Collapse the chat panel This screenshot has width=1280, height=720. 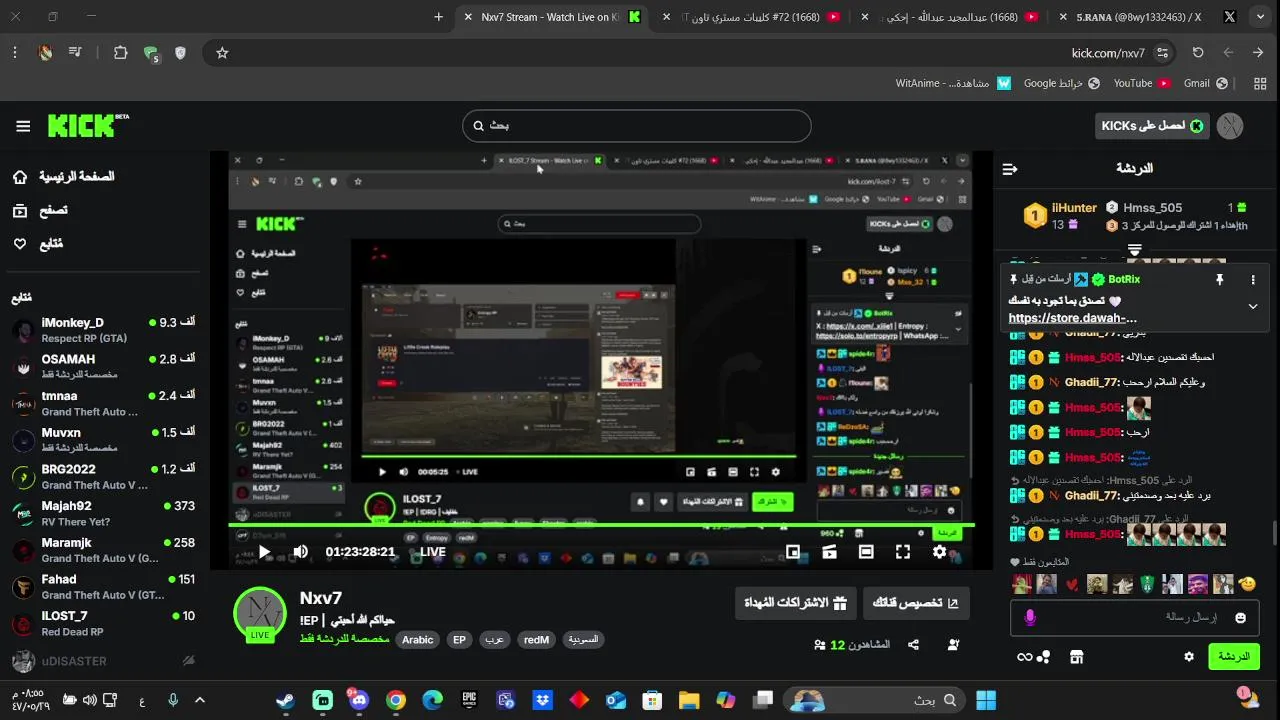[x=1010, y=169]
